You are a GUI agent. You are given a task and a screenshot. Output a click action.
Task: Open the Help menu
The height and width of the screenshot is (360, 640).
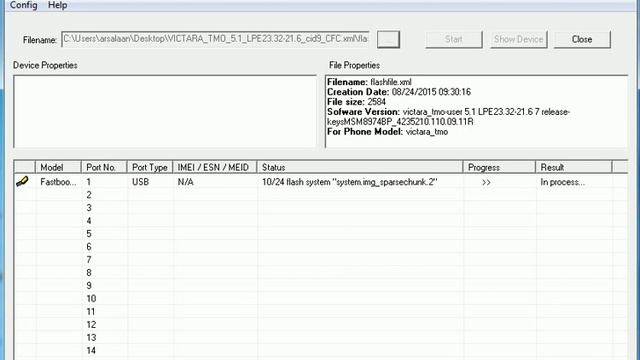point(57,5)
